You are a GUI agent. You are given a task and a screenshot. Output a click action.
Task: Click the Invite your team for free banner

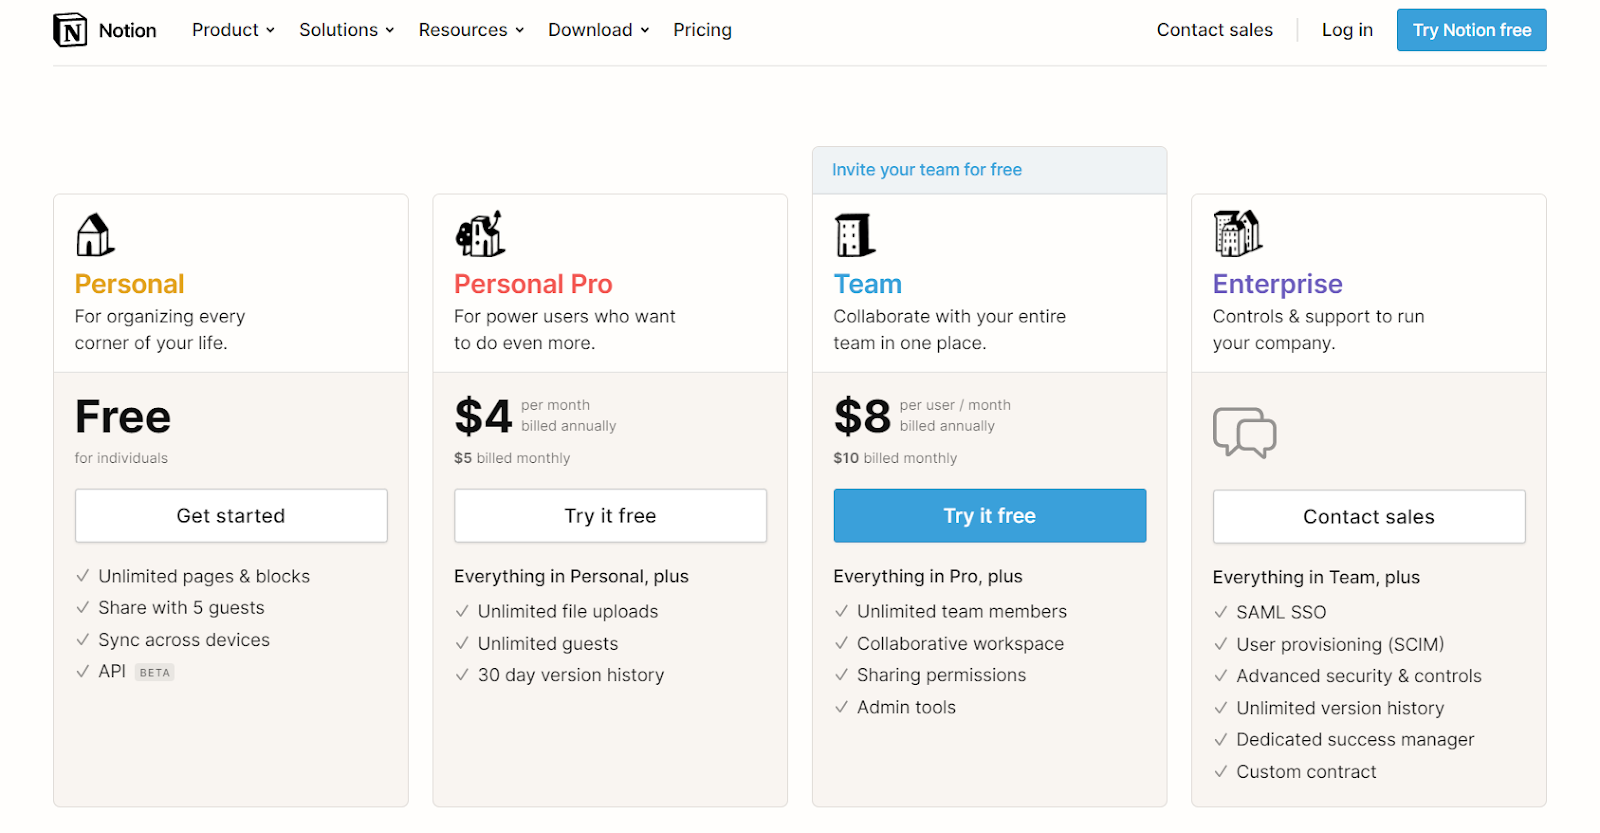(x=927, y=170)
